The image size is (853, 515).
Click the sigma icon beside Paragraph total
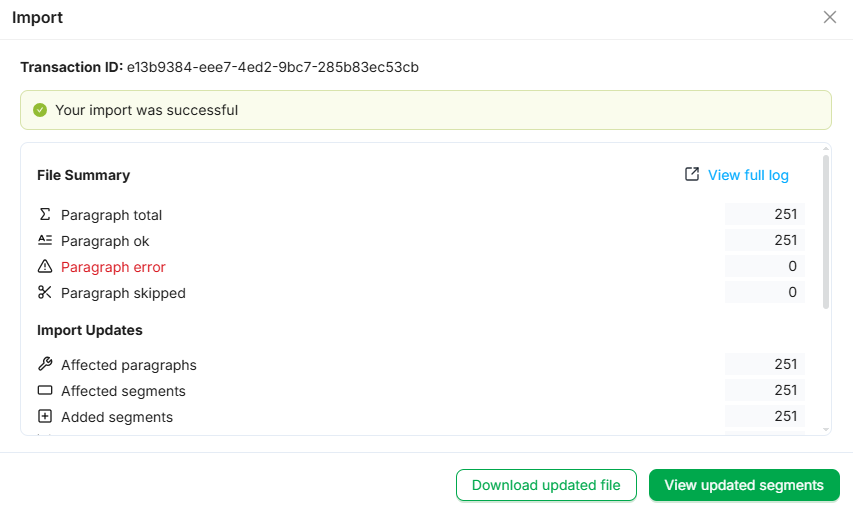[x=44, y=214]
